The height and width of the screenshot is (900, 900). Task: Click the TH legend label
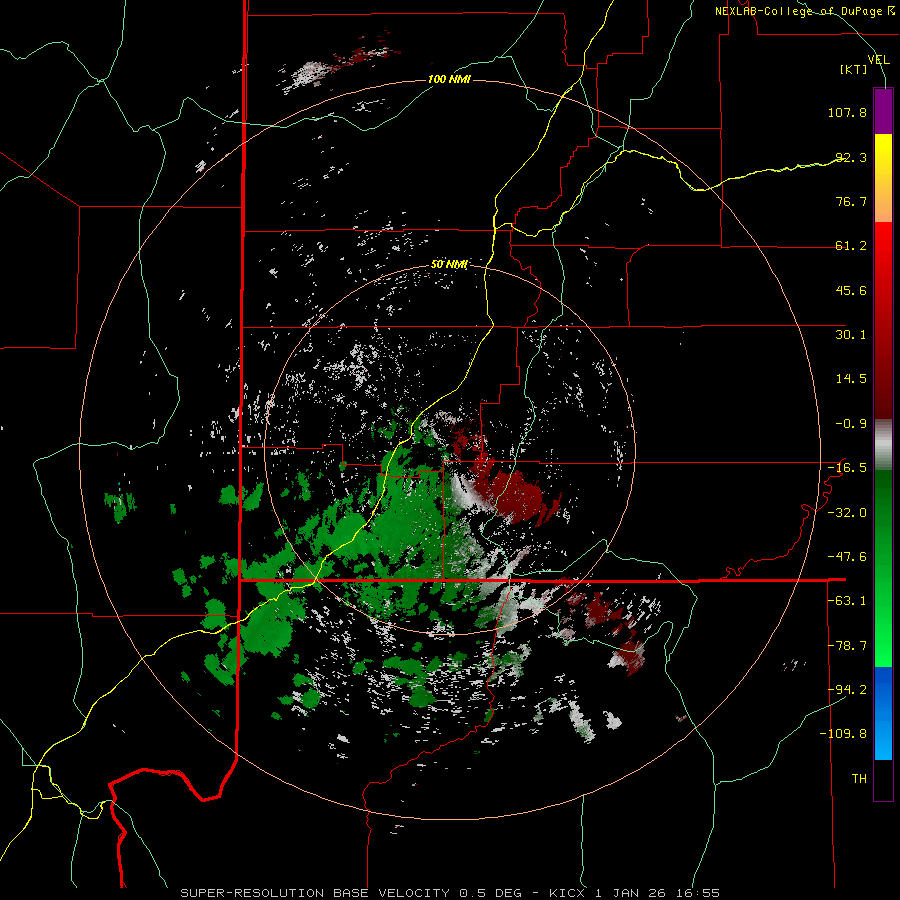point(859,779)
